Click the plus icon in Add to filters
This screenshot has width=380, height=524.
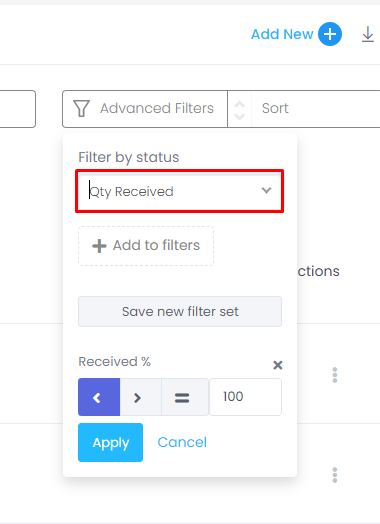click(99, 246)
